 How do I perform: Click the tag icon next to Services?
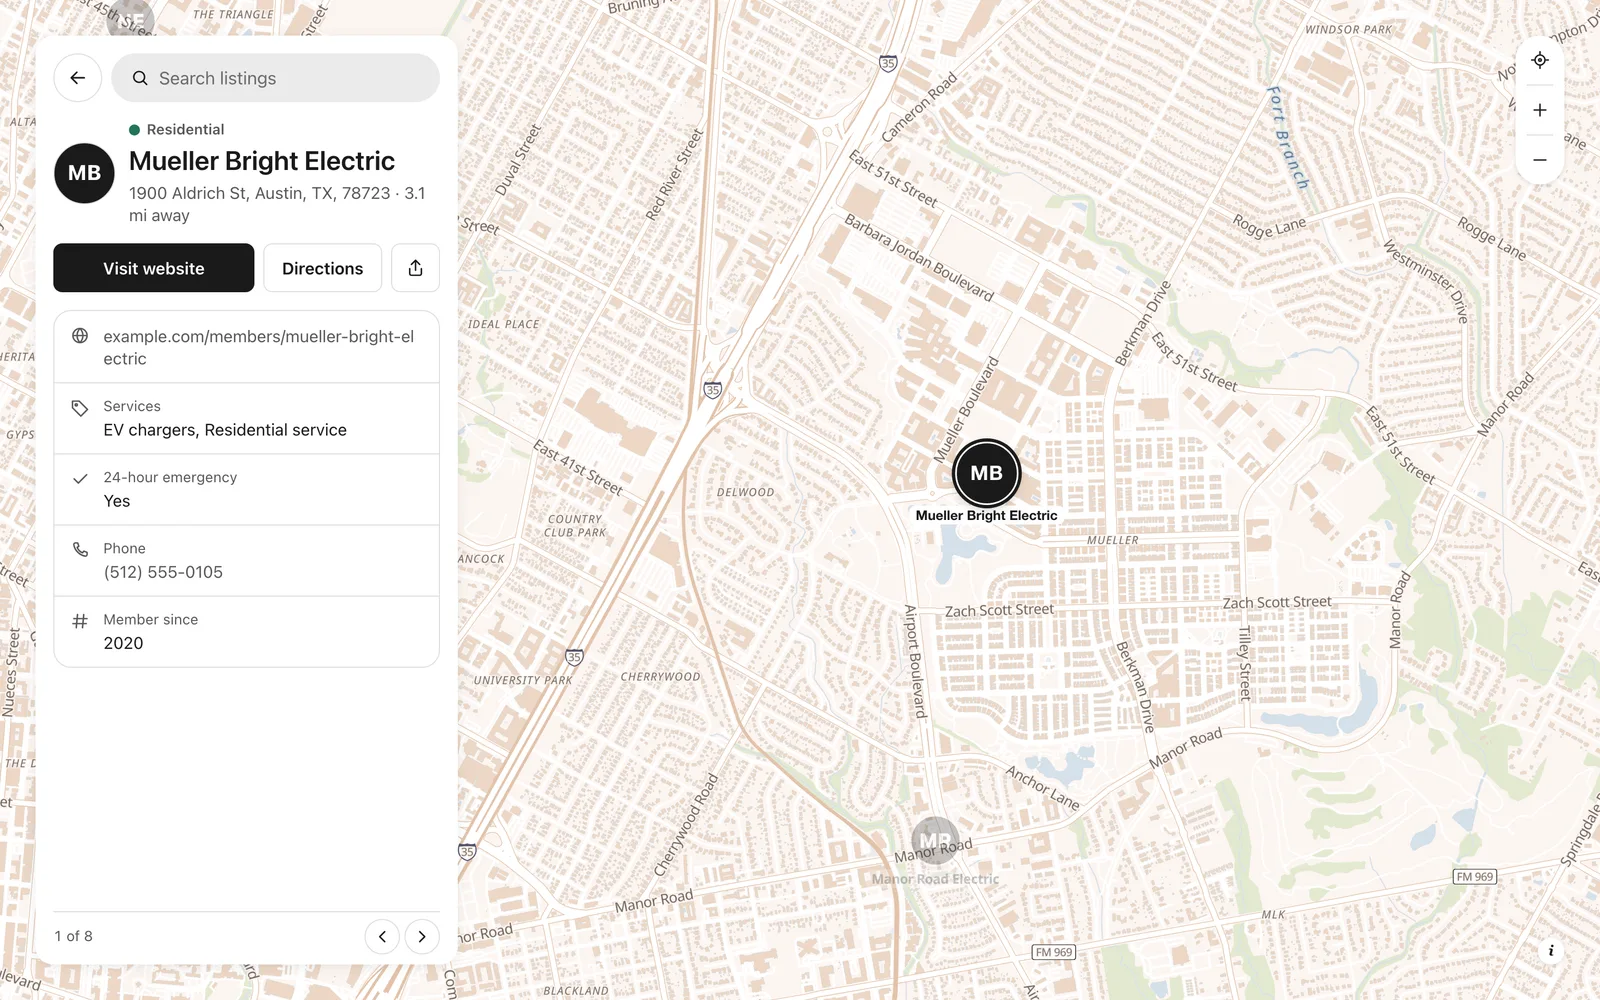coord(80,408)
